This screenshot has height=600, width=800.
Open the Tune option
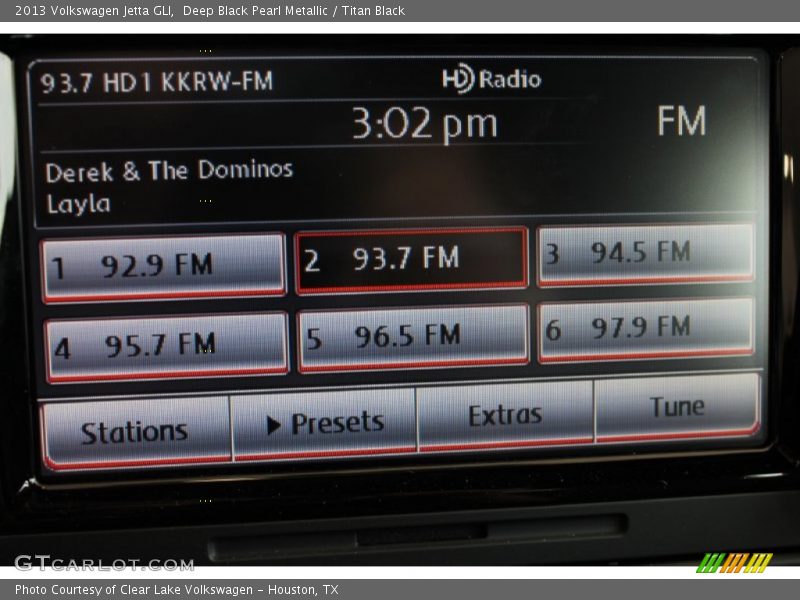pyautogui.click(x=677, y=407)
